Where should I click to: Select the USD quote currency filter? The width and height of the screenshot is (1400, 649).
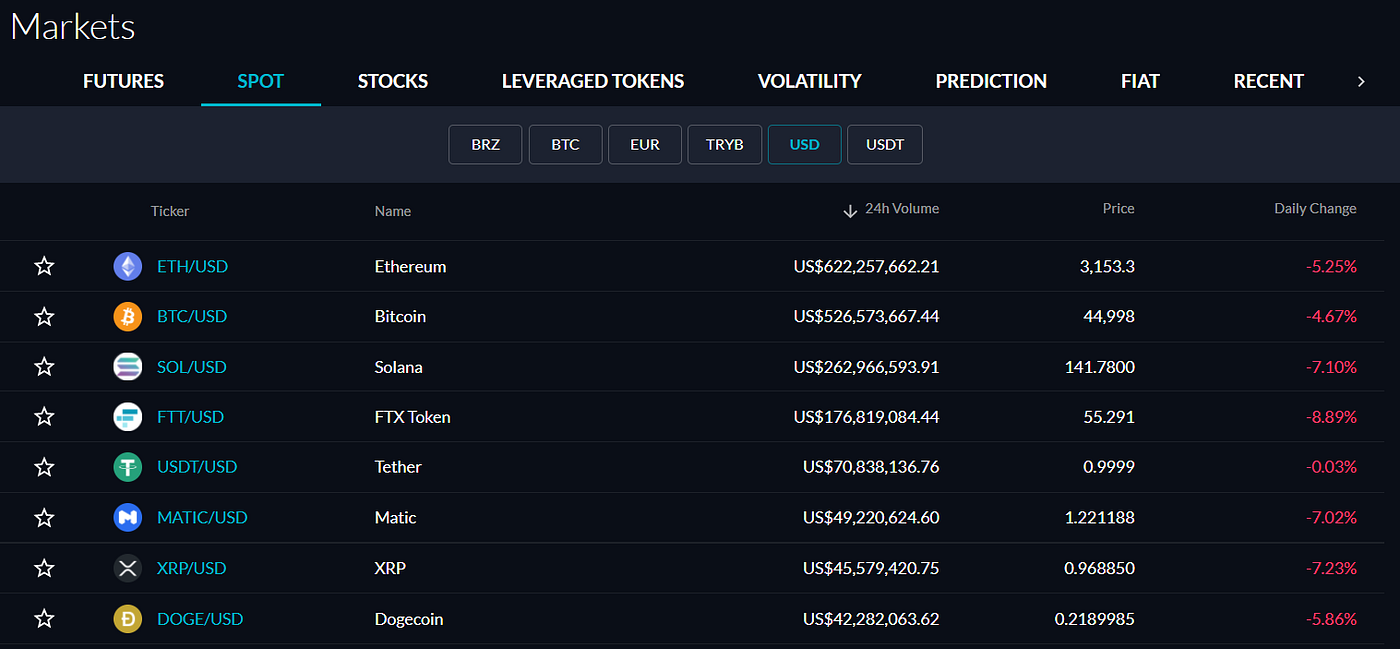804,144
